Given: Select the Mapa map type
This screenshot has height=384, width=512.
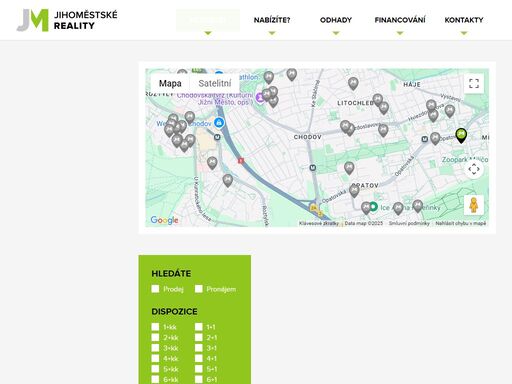Looking at the screenshot, I should (170, 83).
